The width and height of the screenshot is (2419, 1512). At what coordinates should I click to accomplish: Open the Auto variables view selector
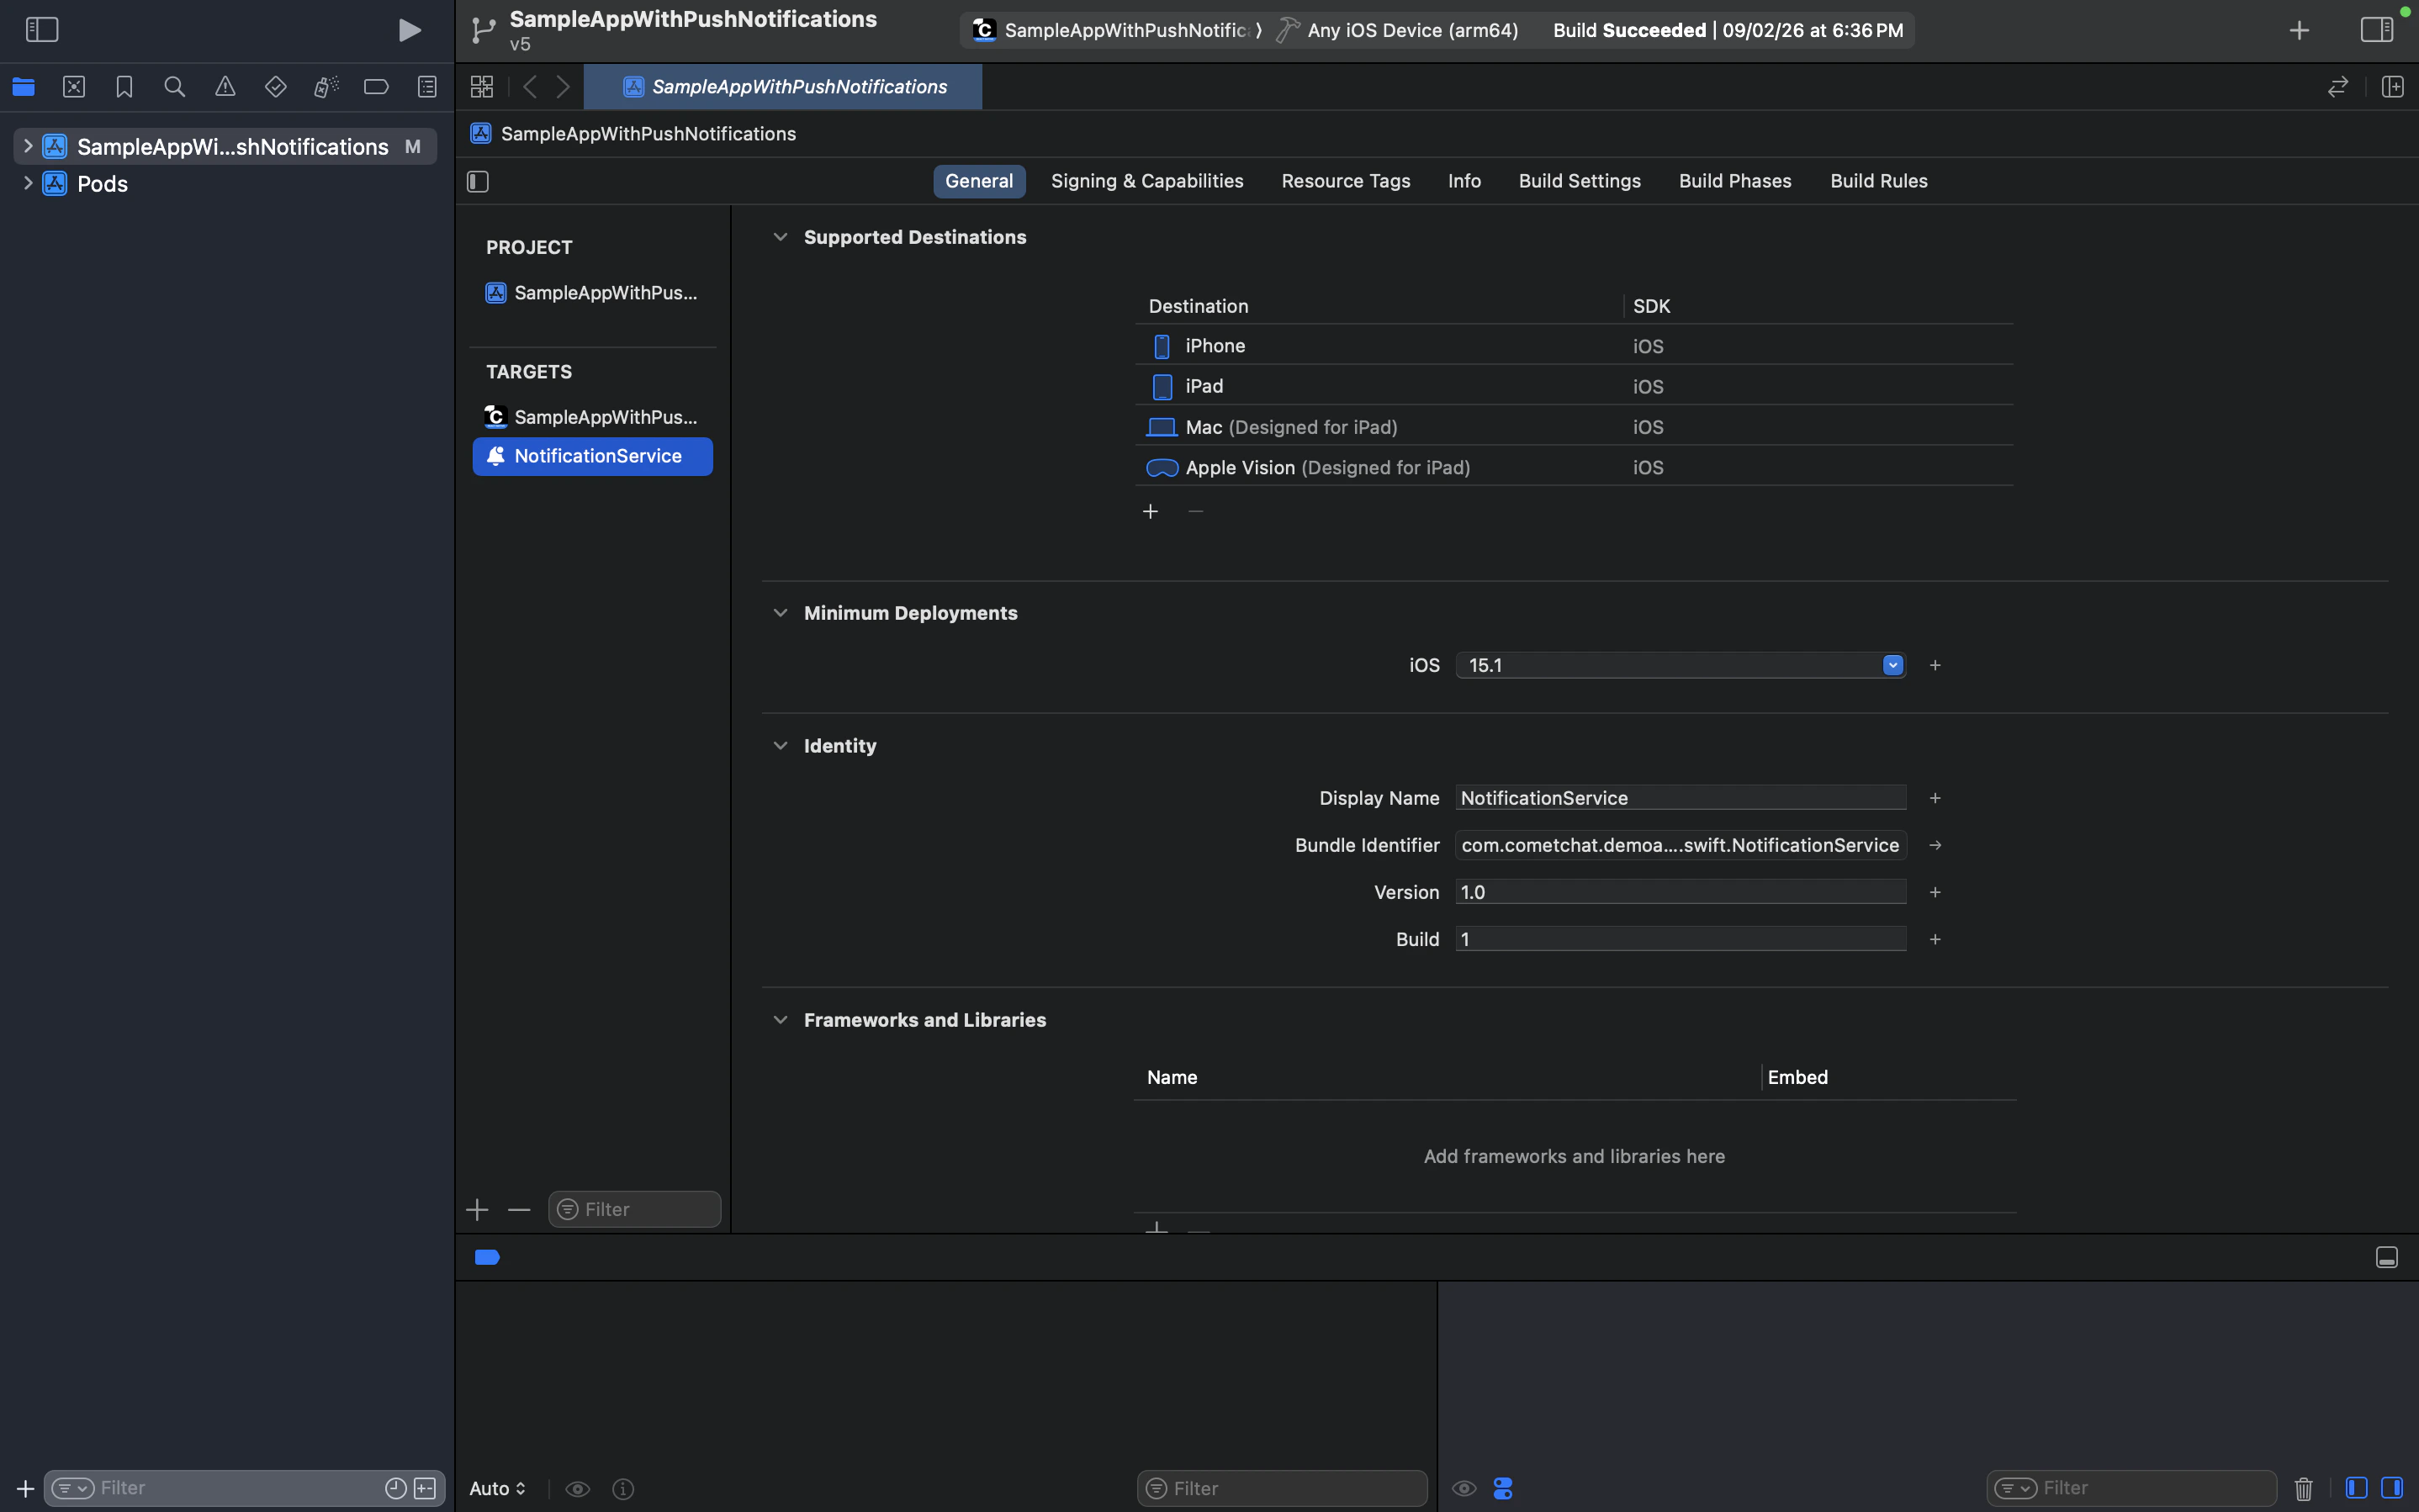pos(497,1488)
